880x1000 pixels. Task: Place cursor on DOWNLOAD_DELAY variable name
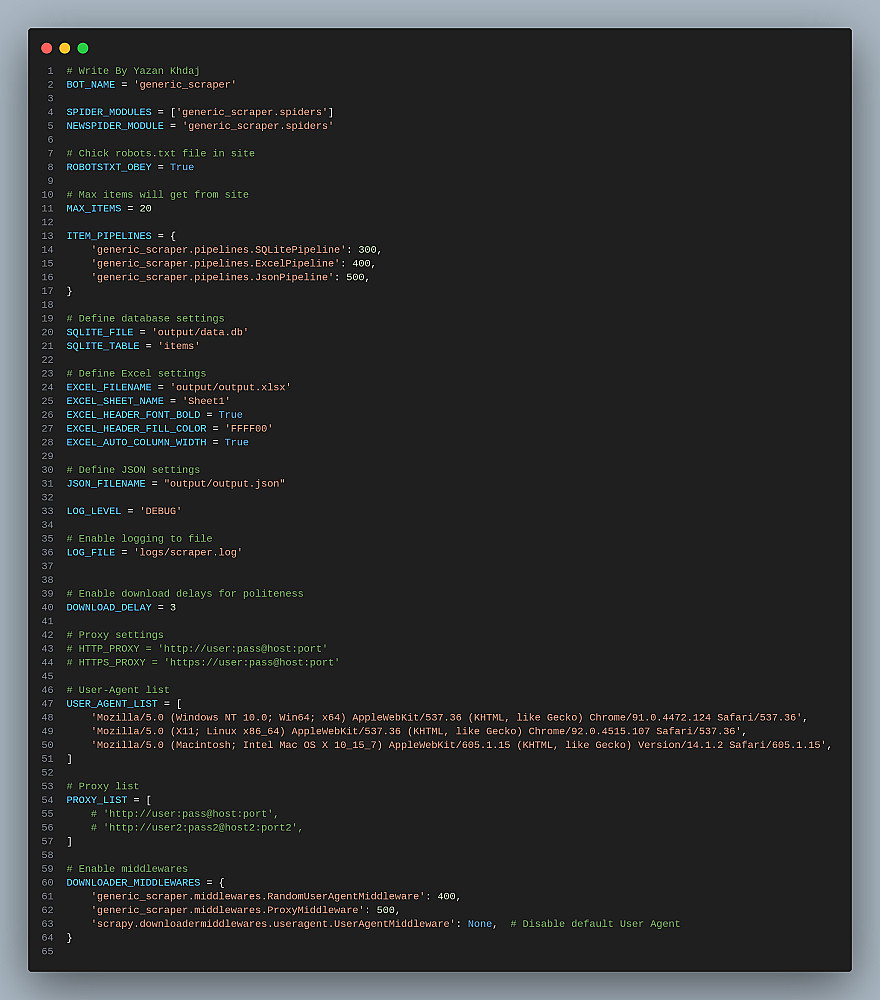point(109,607)
